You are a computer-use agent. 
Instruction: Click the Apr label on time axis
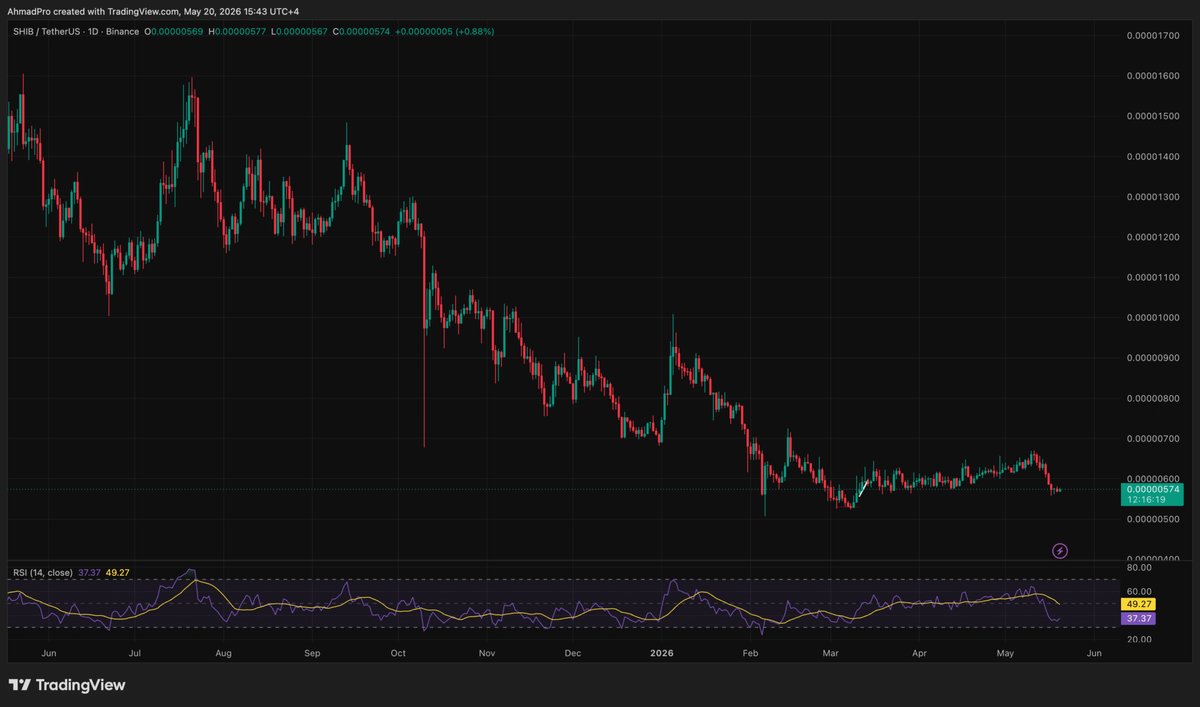click(x=919, y=652)
